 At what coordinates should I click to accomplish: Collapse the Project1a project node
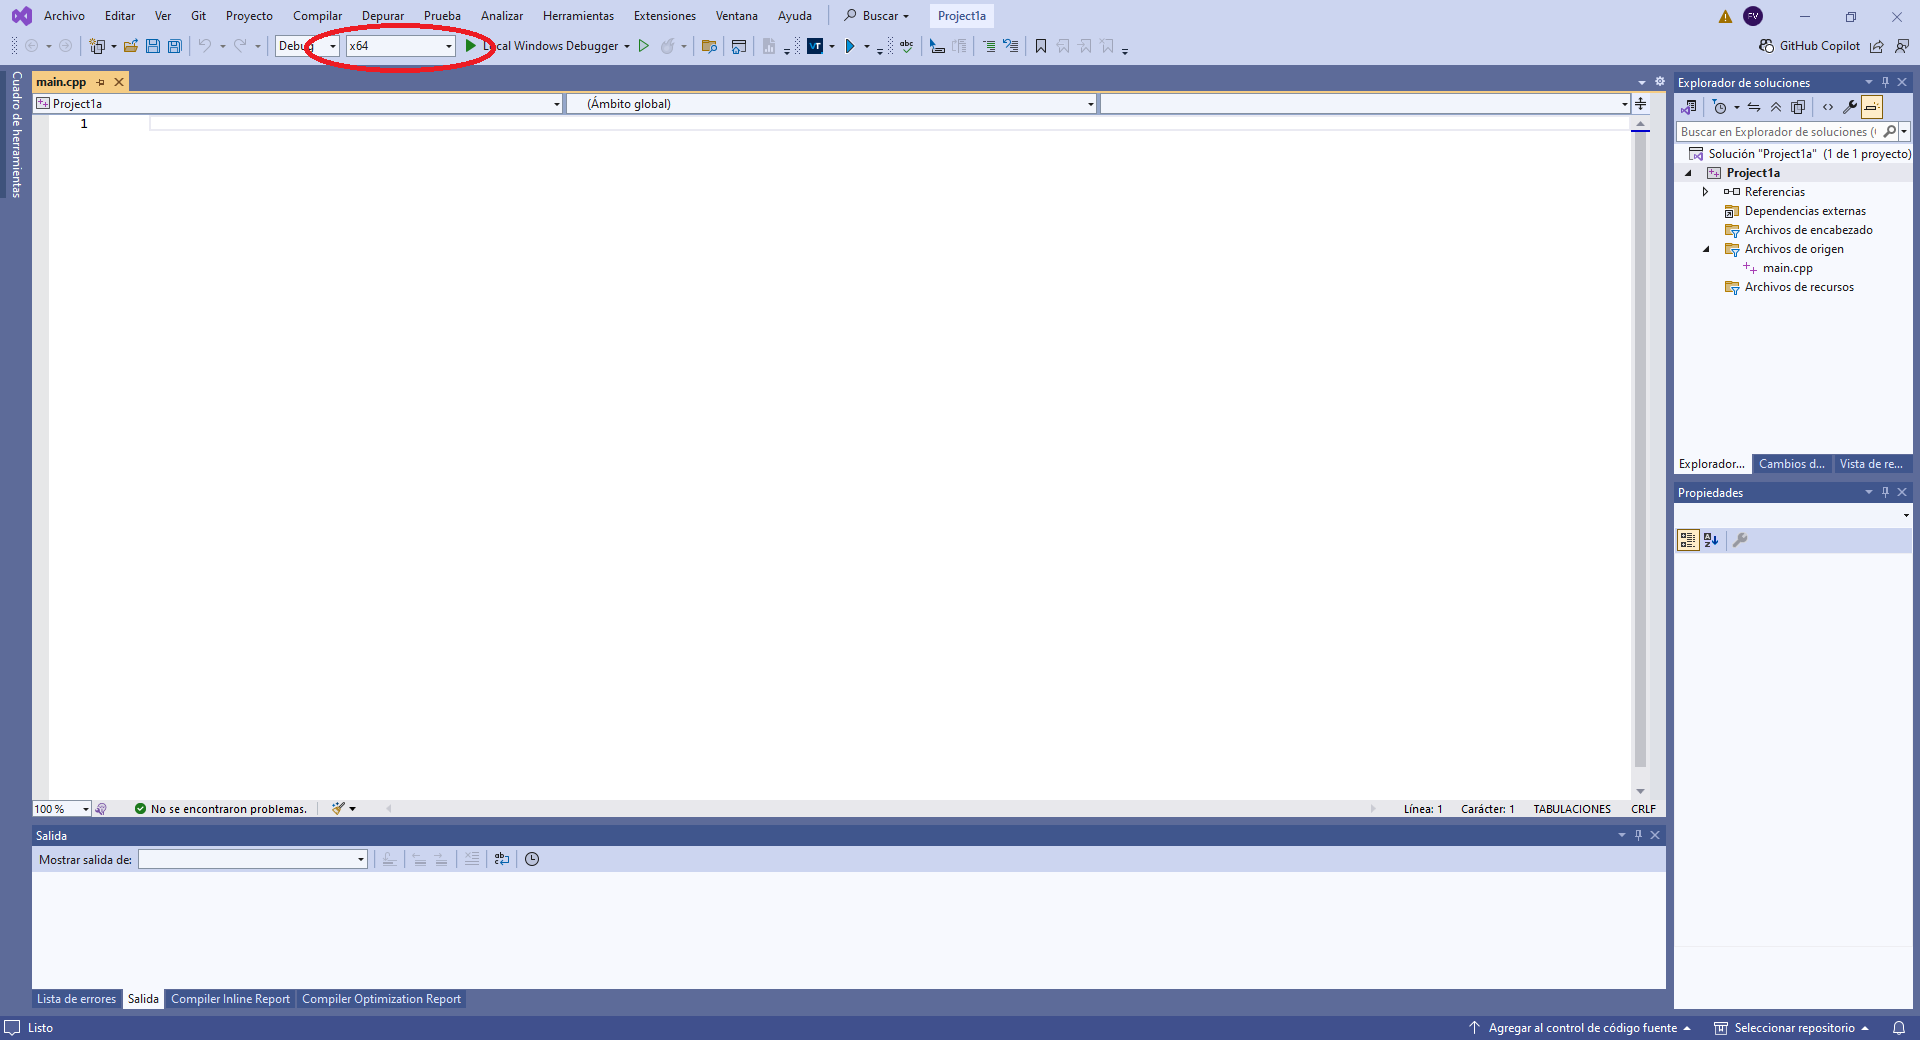[x=1688, y=173]
